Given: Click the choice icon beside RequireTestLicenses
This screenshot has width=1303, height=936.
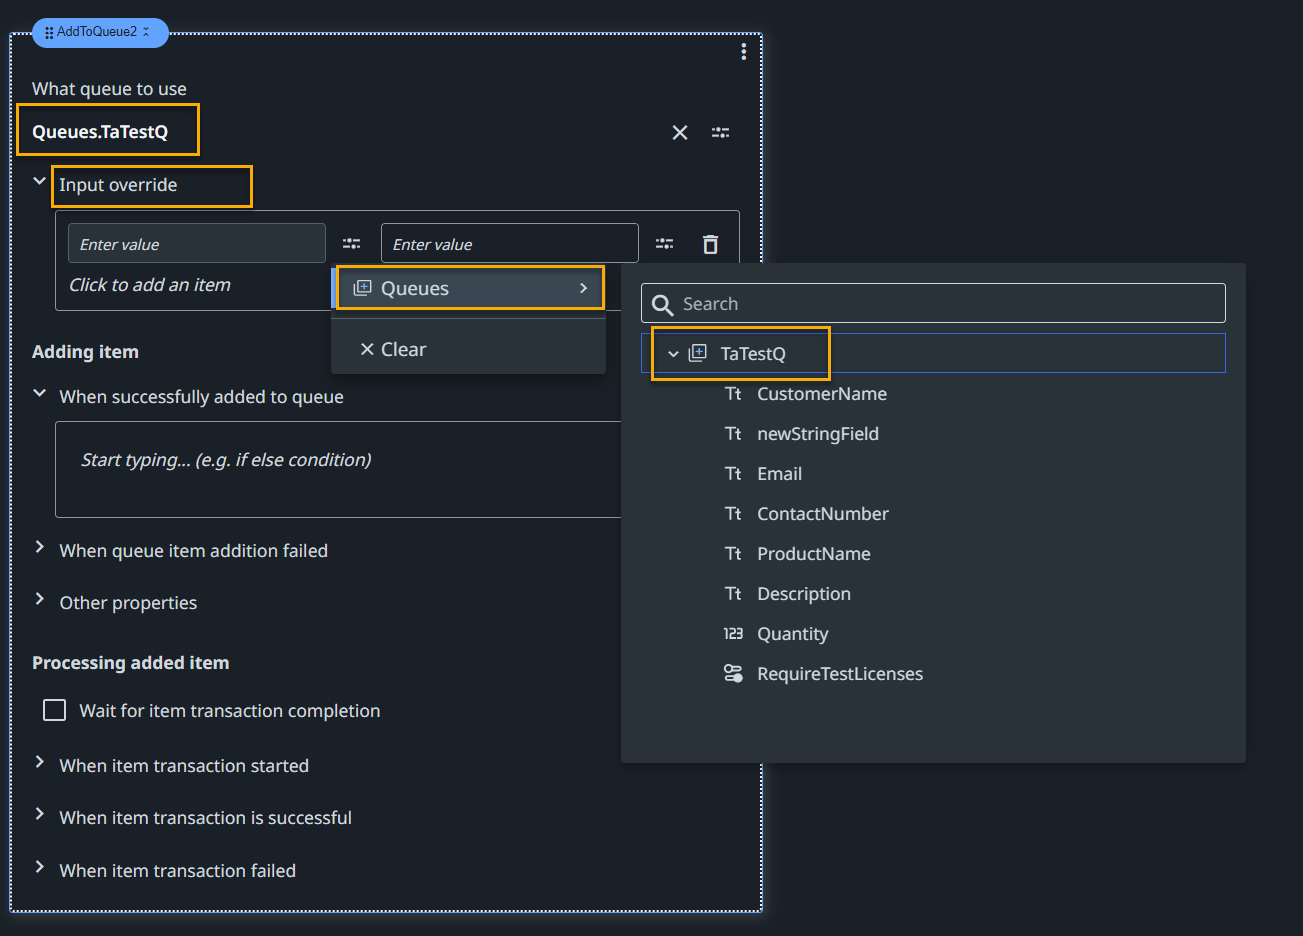Looking at the screenshot, I should (x=734, y=673).
